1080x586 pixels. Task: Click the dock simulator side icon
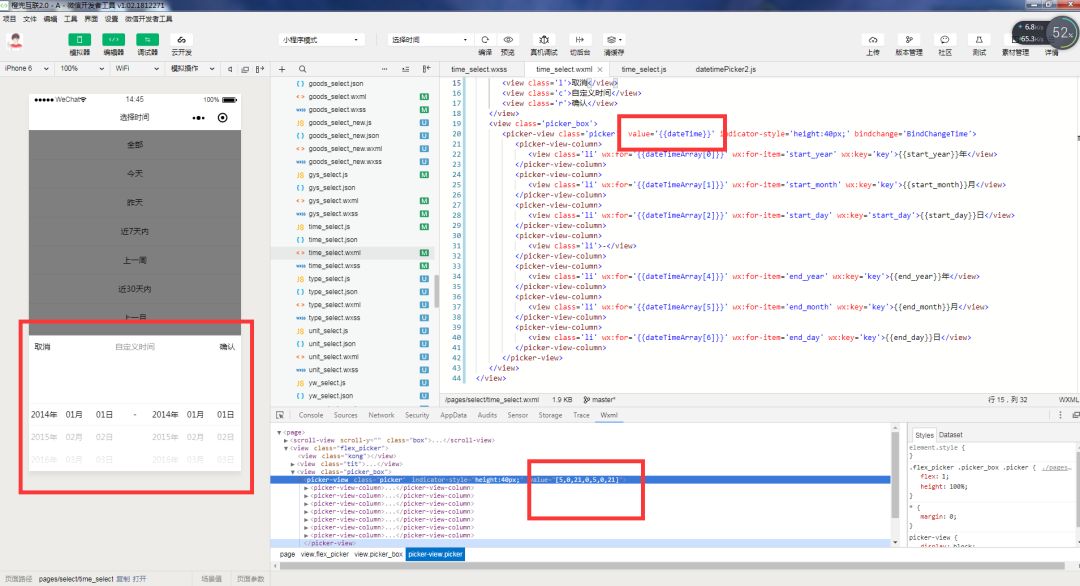tap(260, 70)
